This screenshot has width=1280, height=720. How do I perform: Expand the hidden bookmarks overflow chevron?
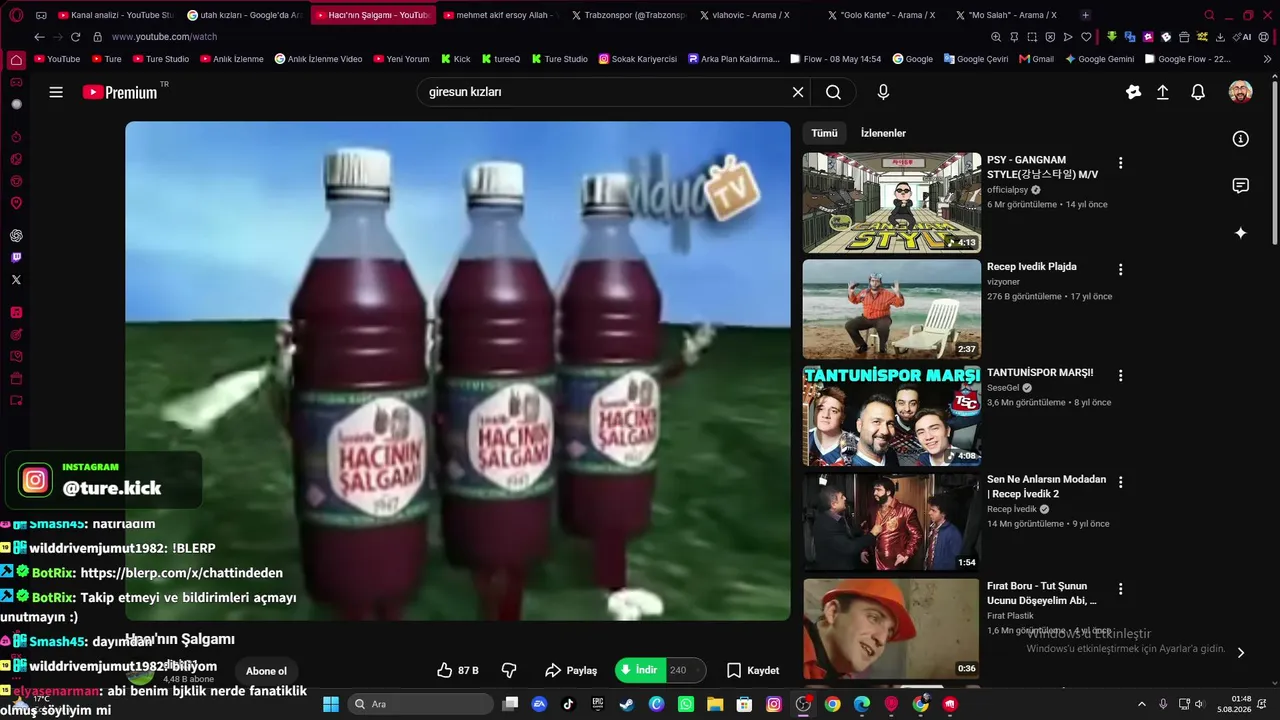[1268, 59]
